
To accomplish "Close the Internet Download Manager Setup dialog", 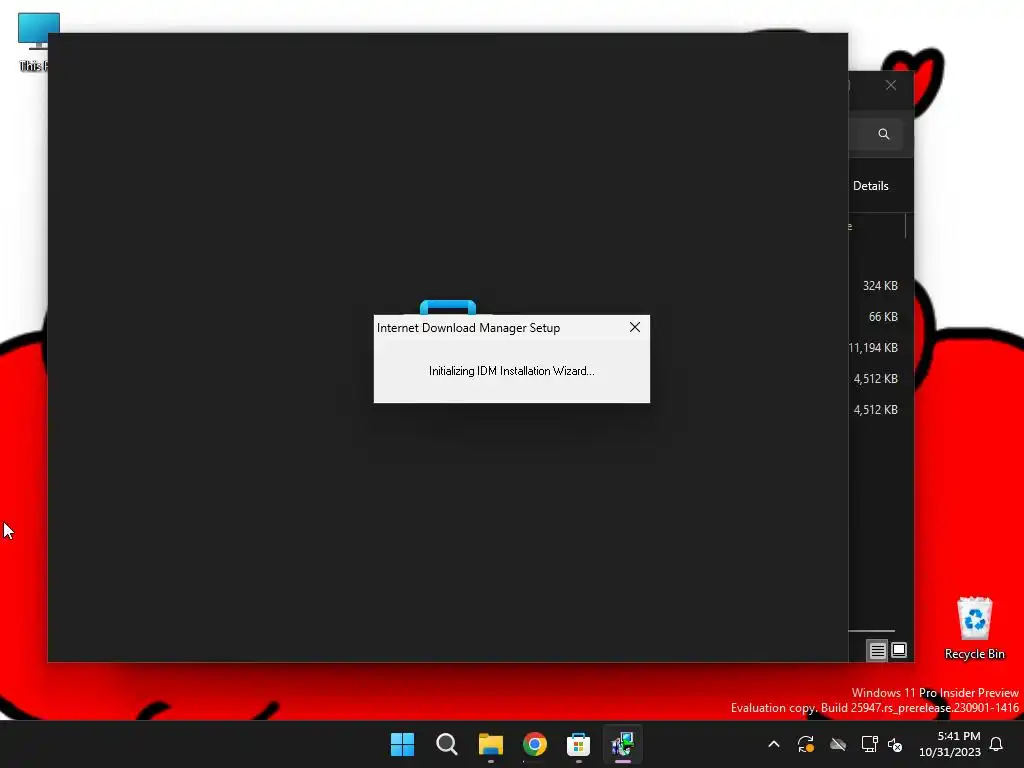I will point(635,327).
